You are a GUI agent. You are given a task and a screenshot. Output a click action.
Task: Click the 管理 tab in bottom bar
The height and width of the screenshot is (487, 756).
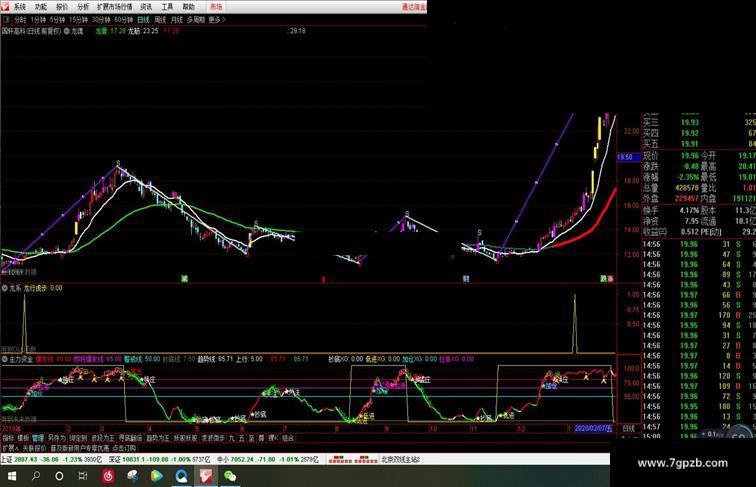click(x=38, y=438)
